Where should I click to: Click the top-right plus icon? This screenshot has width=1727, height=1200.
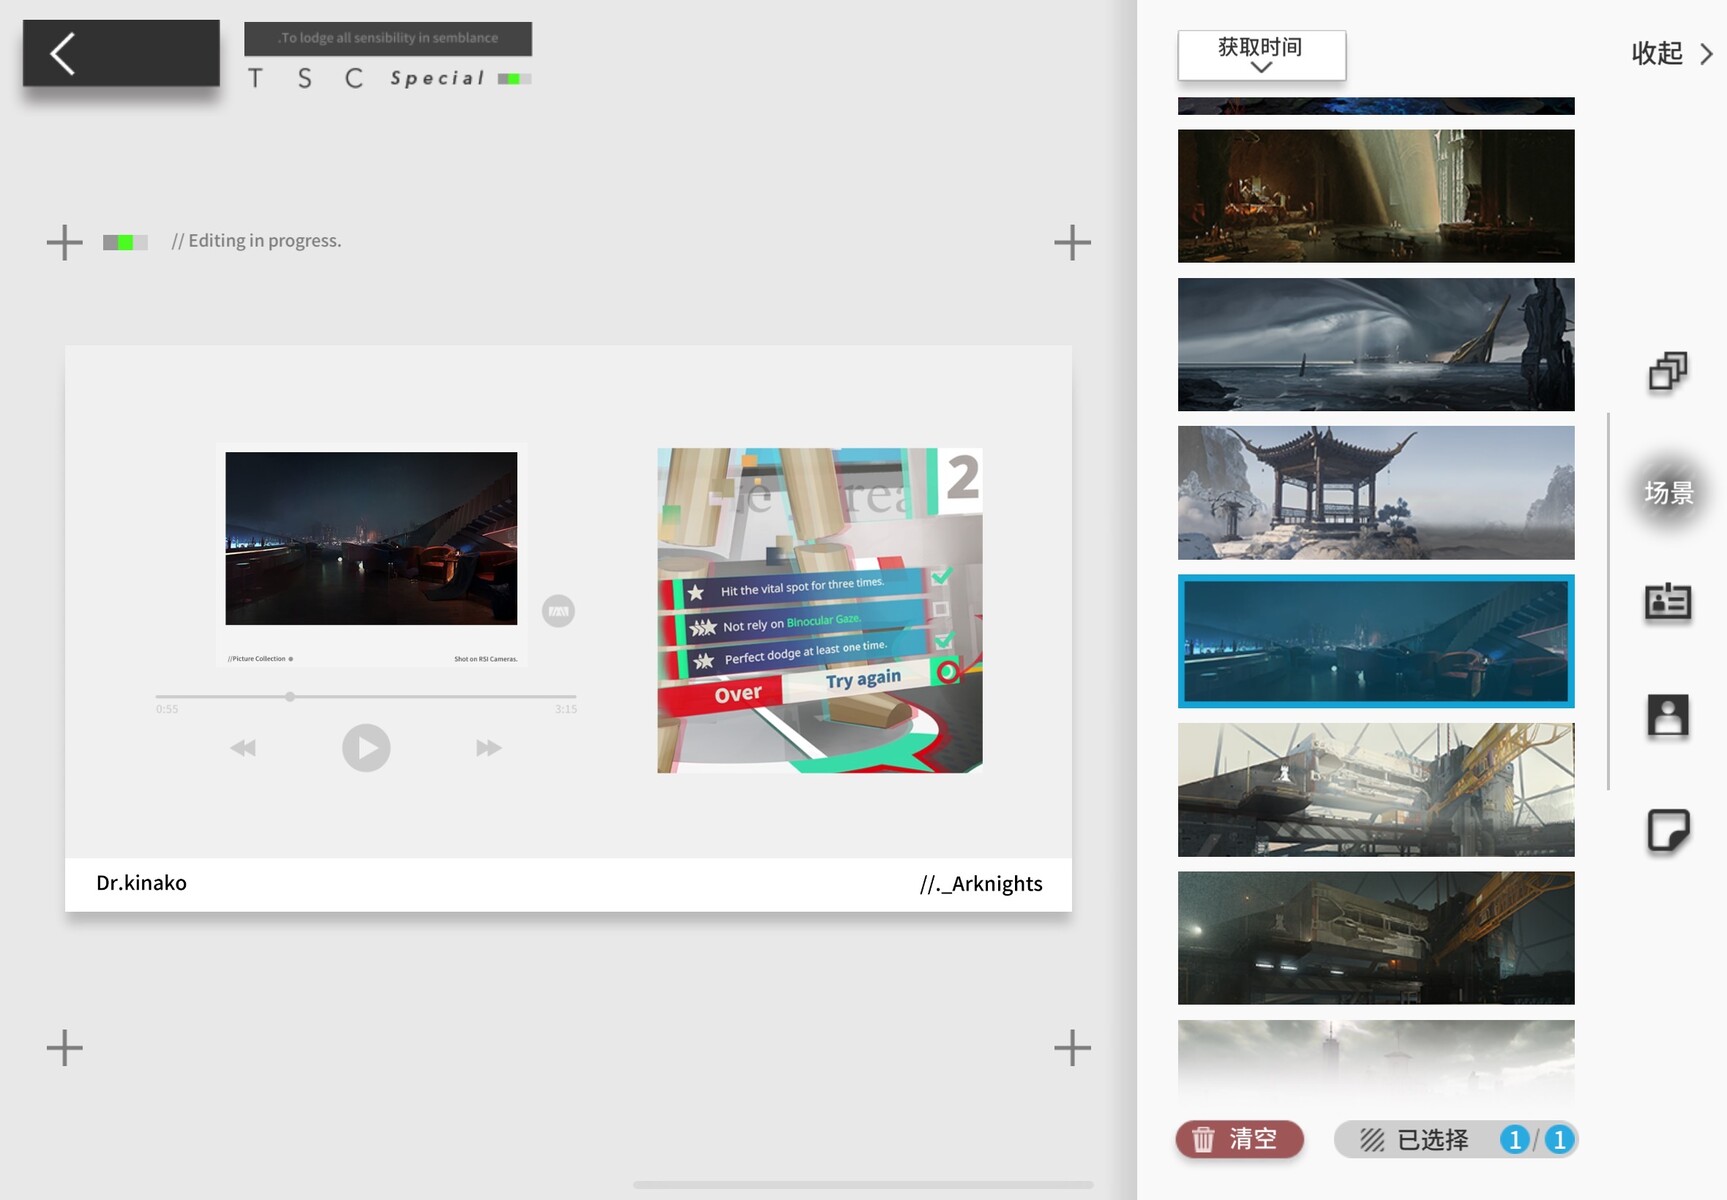pyautogui.click(x=1072, y=242)
